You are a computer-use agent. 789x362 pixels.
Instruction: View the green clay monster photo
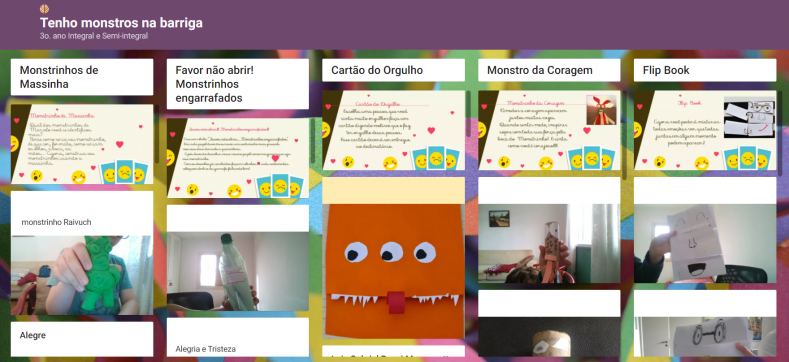82,275
